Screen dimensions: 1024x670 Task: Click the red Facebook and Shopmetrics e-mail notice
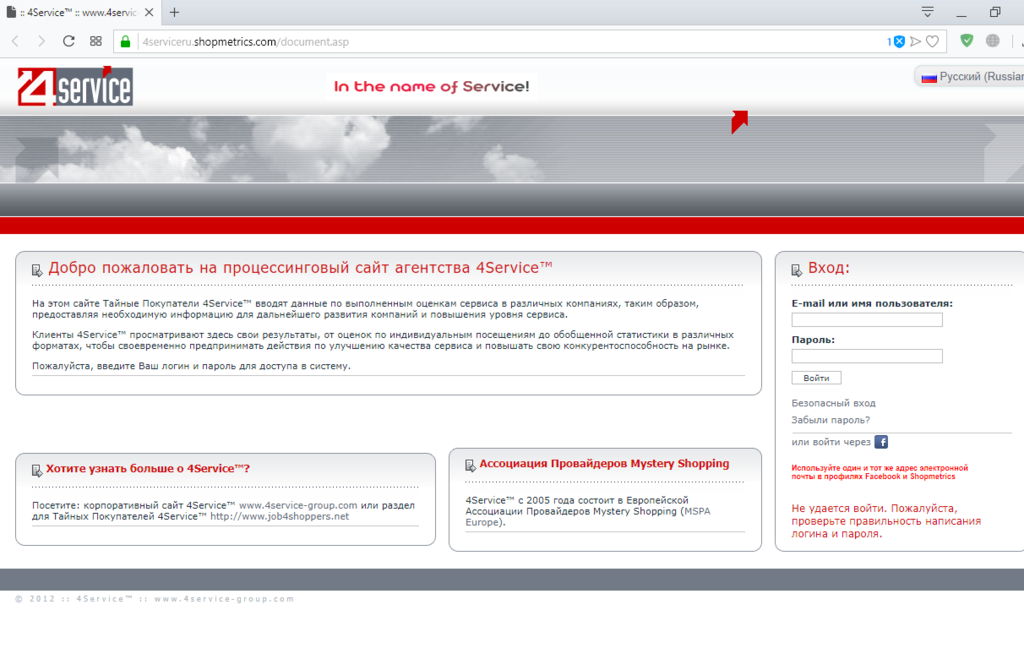click(880, 472)
